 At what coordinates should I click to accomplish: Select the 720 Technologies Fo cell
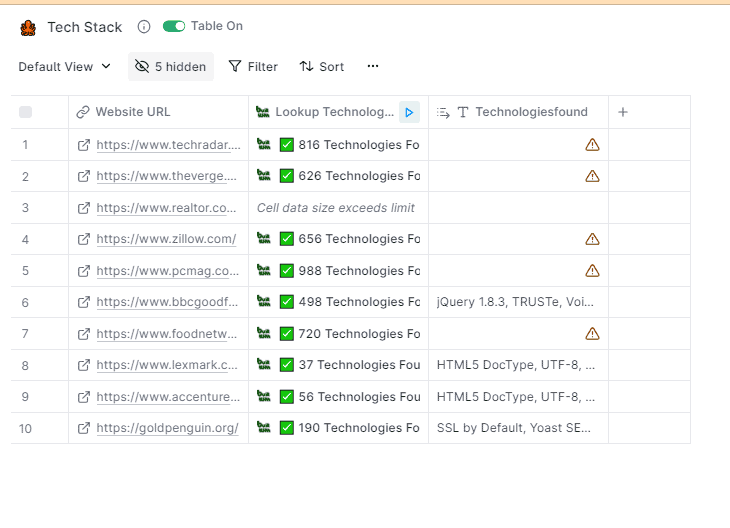pyautogui.click(x=338, y=333)
